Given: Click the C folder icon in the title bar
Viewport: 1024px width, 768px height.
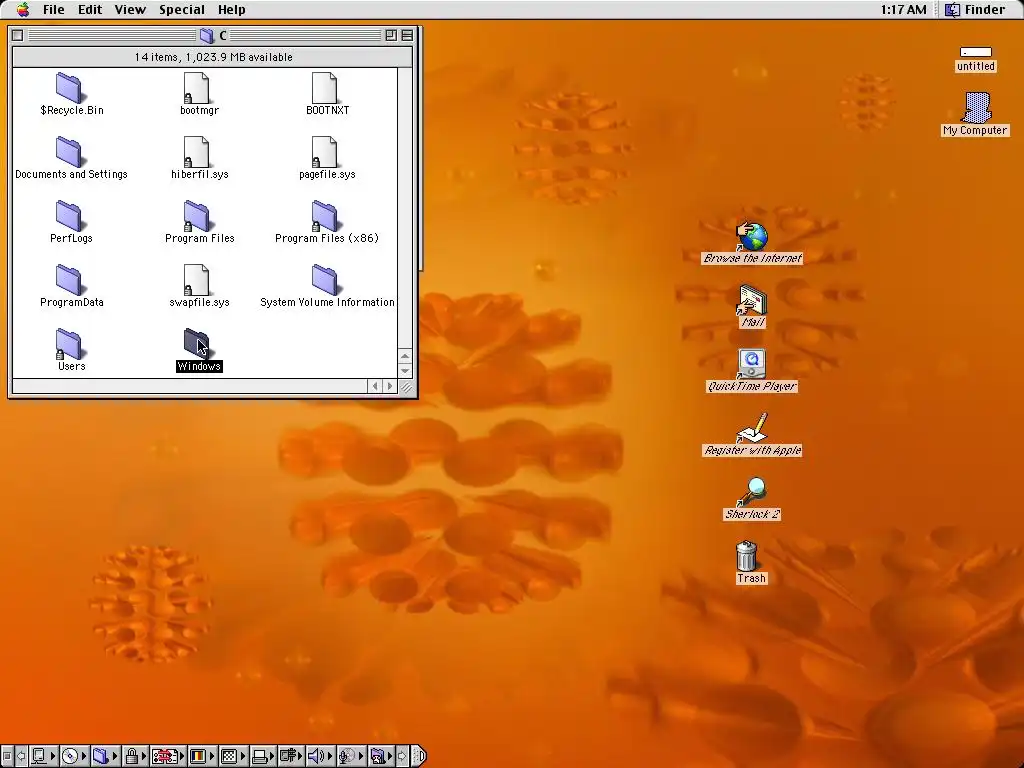Looking at the screenshot, I should pos(207,35).
